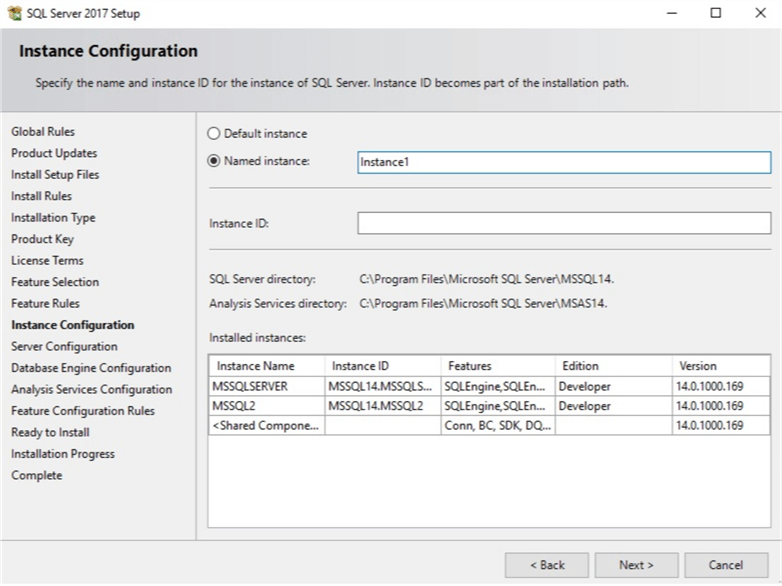
Task: Click the Conn, BC, SDK, DQ... features cell
Action: 498,425
